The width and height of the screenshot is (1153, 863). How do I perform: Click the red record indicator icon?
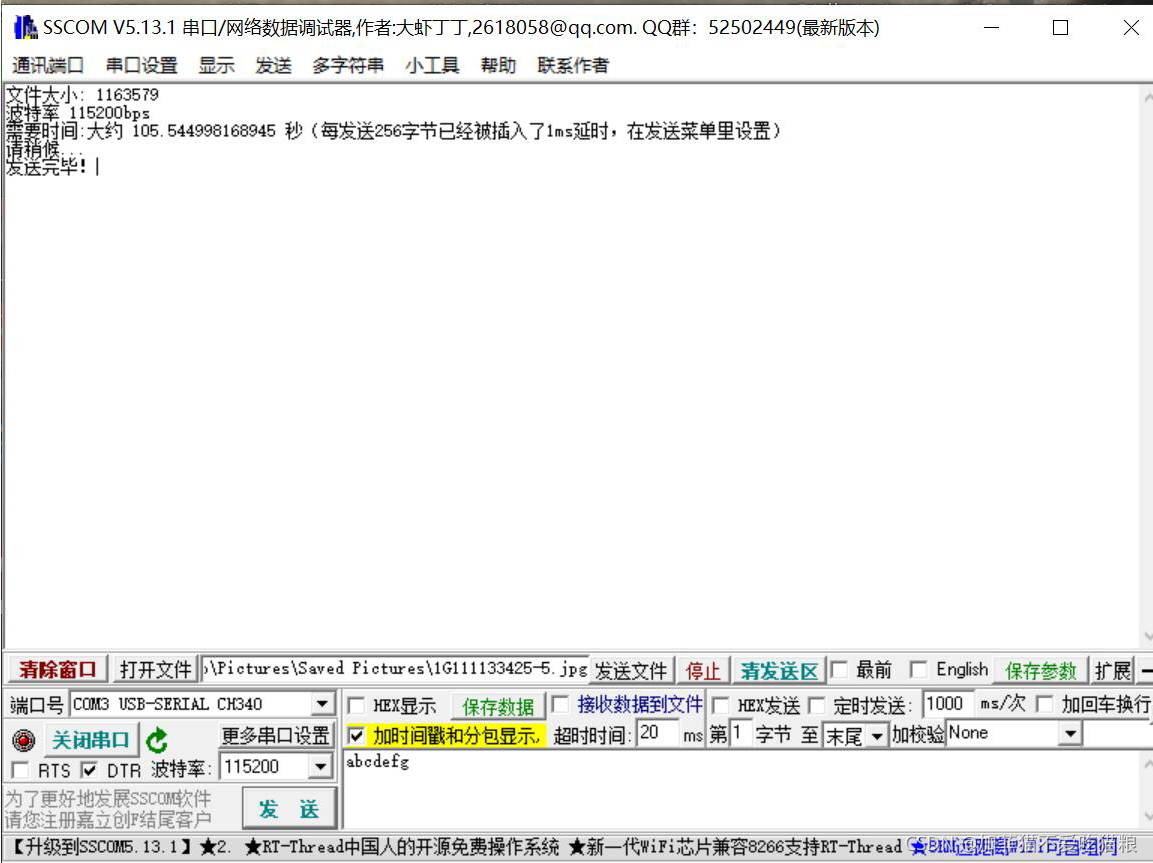point(24,740)
